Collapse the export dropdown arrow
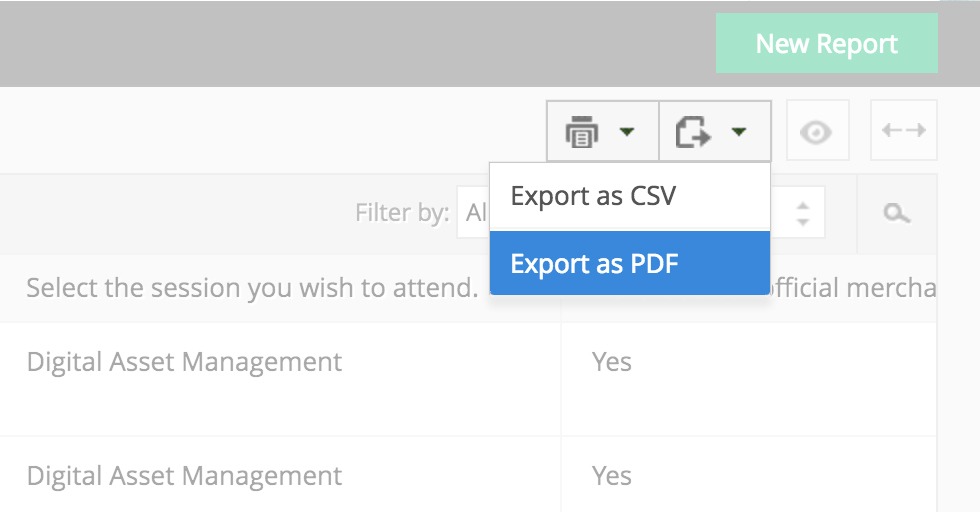The width and height of the screenshot is (980, 512). pyautogui.click(x=740, y=131)
